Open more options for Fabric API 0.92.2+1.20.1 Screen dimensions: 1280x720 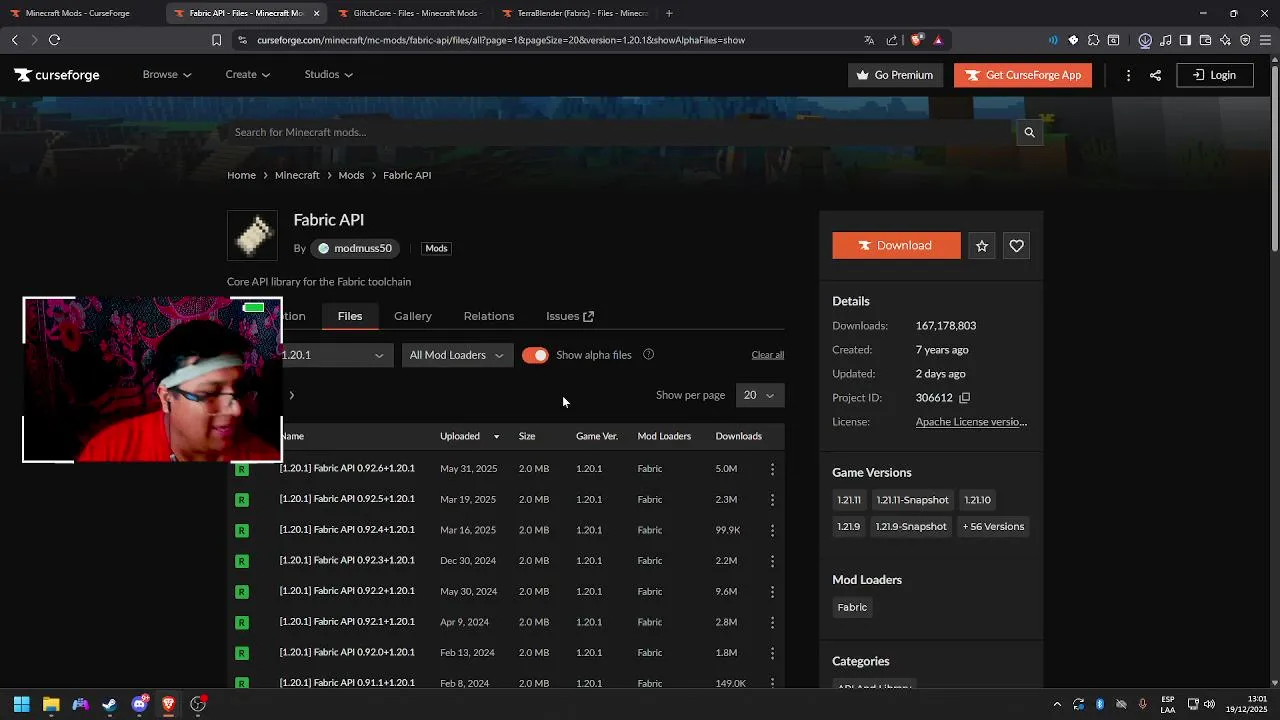click(772, 592)
